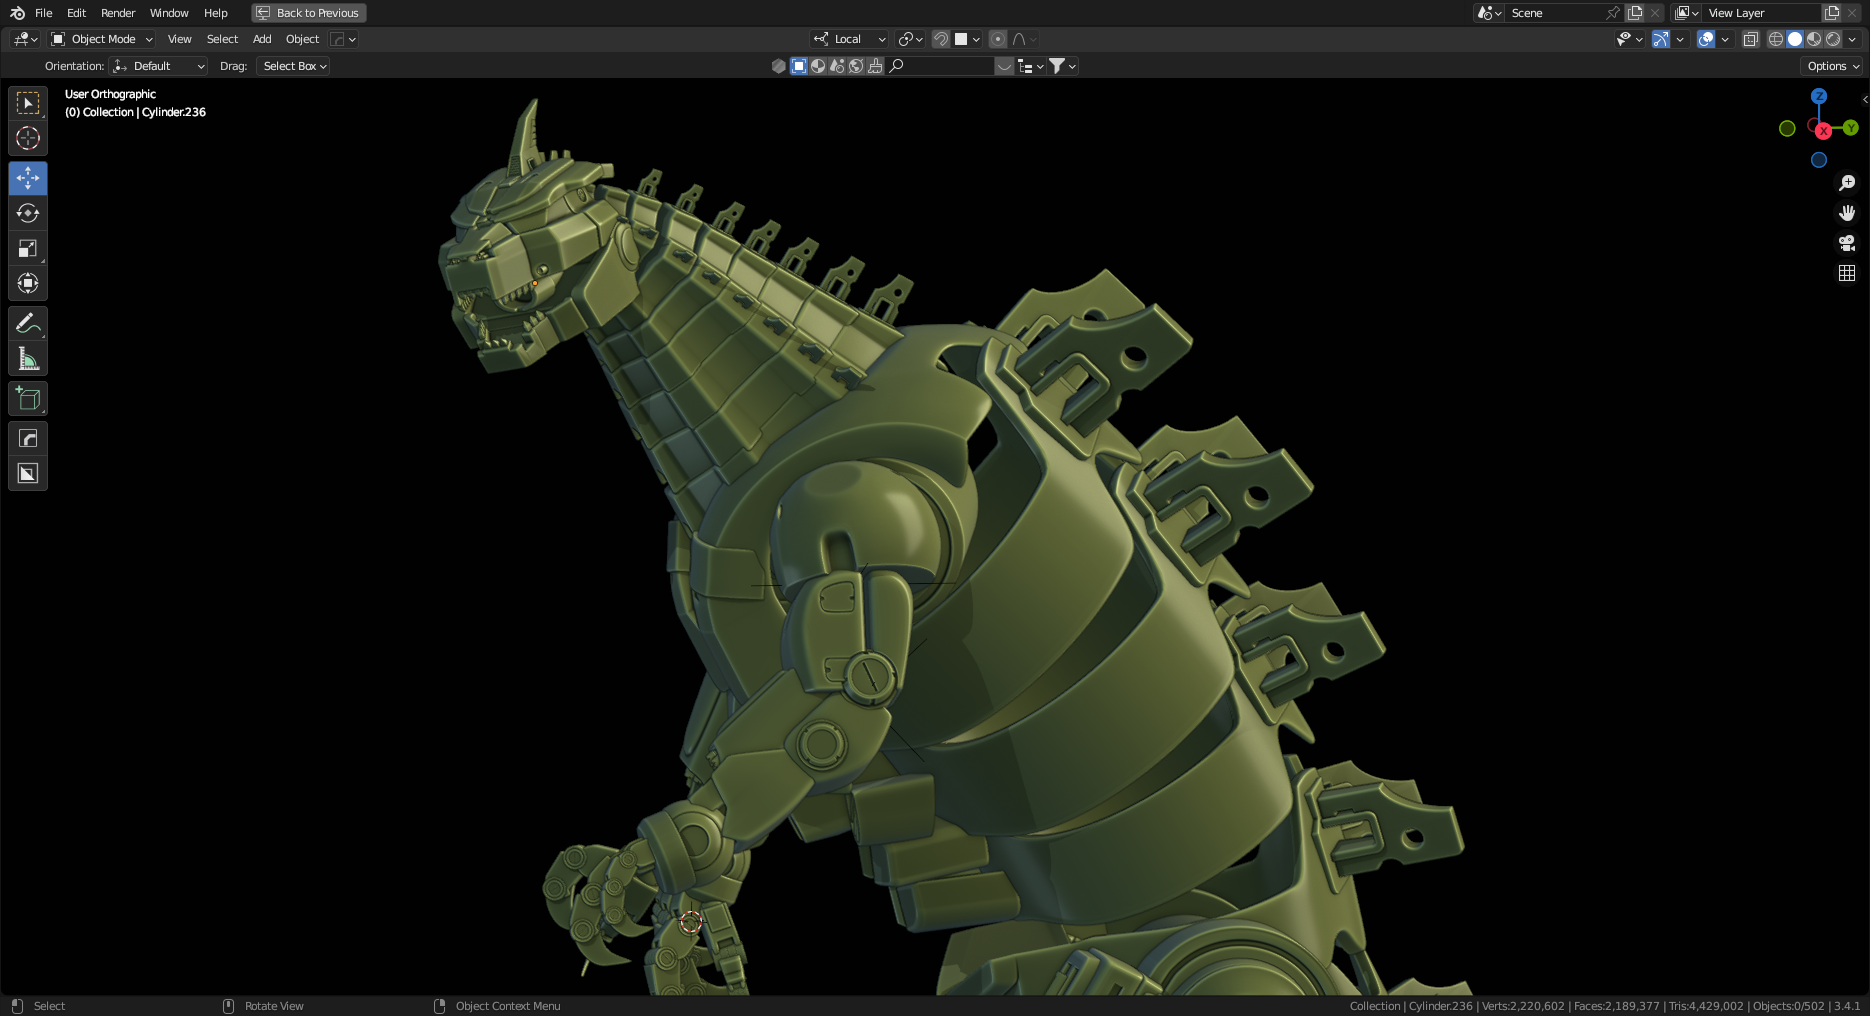Toggle snapping magnet icon

[941, 39]
